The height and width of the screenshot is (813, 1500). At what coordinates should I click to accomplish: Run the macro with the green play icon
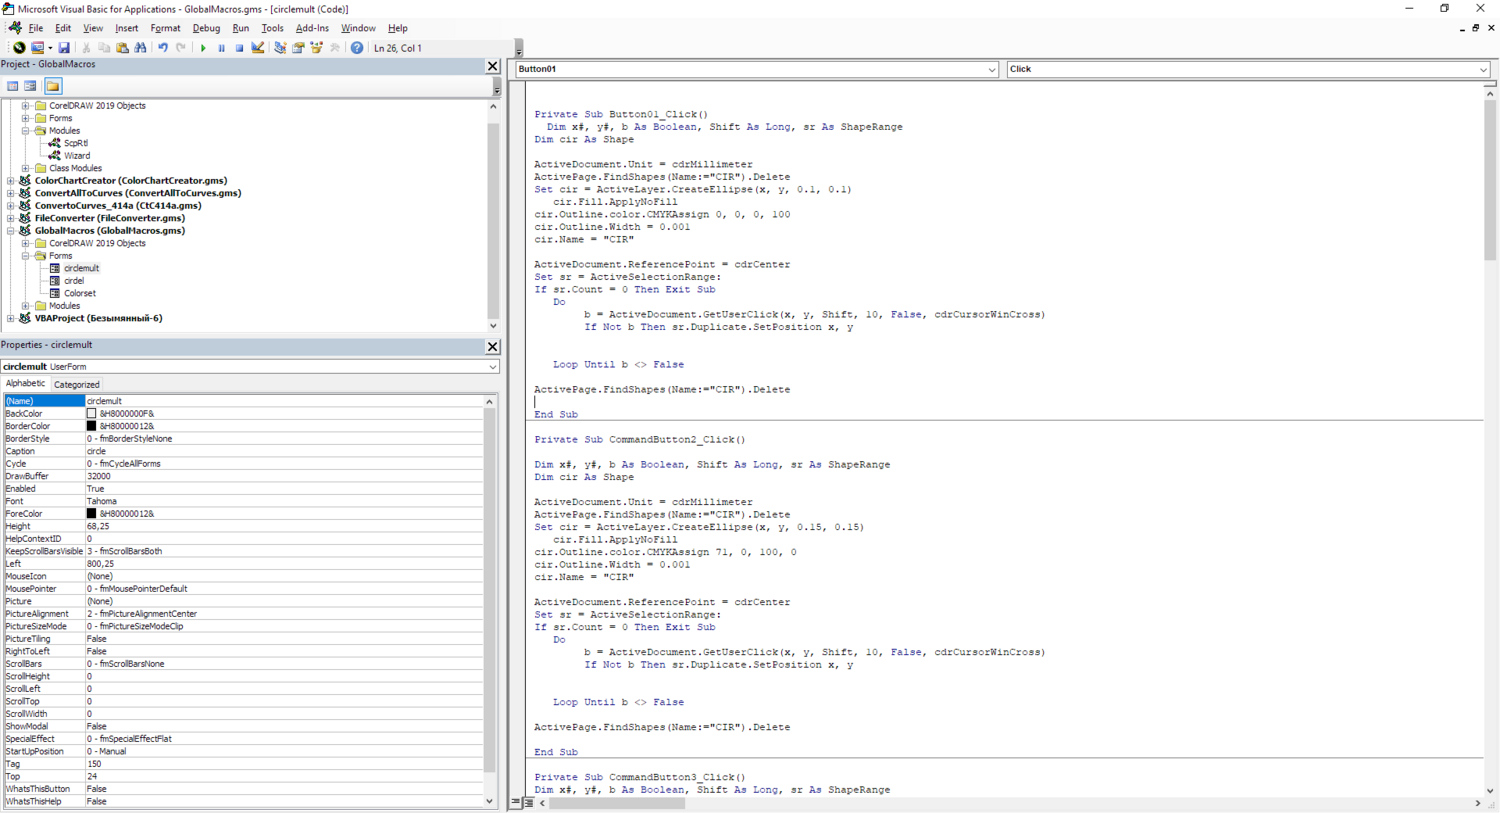(203, 48)
